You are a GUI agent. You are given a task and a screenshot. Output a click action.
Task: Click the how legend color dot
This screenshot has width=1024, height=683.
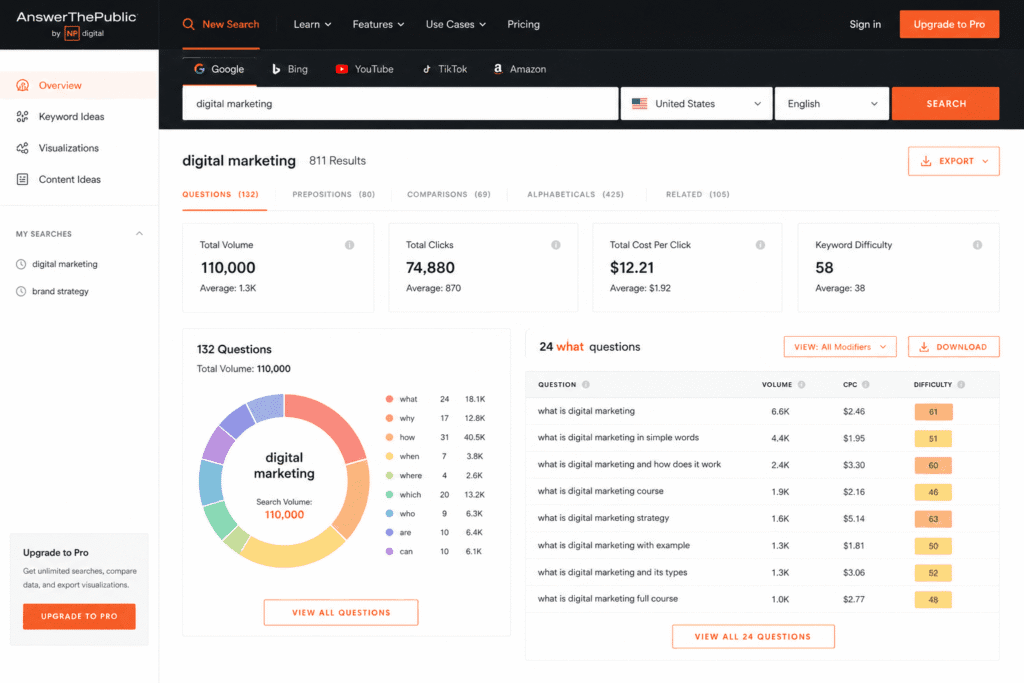click(x=389, y=437)
